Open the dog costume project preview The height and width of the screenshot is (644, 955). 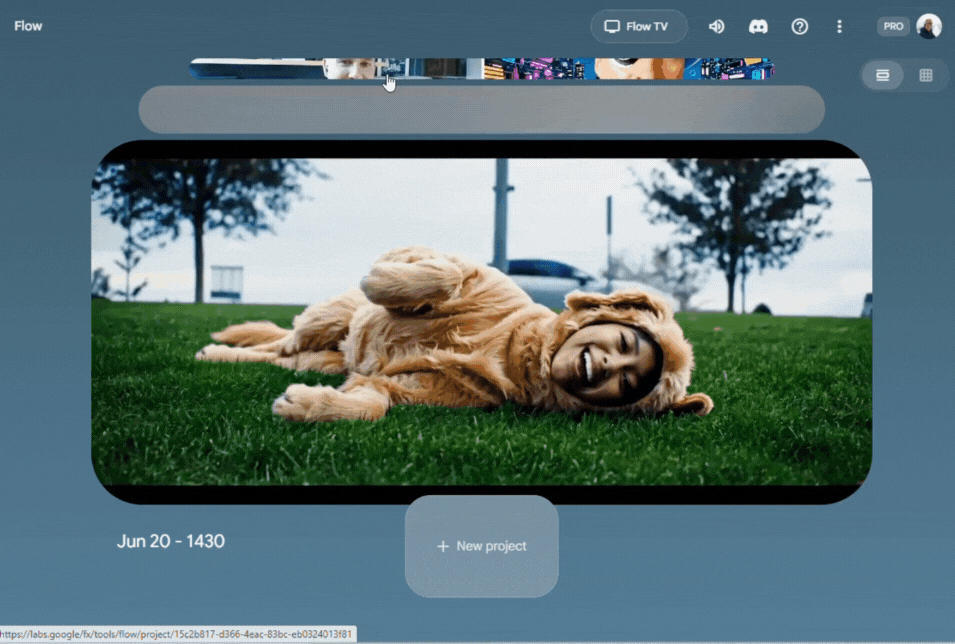click(481, 322)
